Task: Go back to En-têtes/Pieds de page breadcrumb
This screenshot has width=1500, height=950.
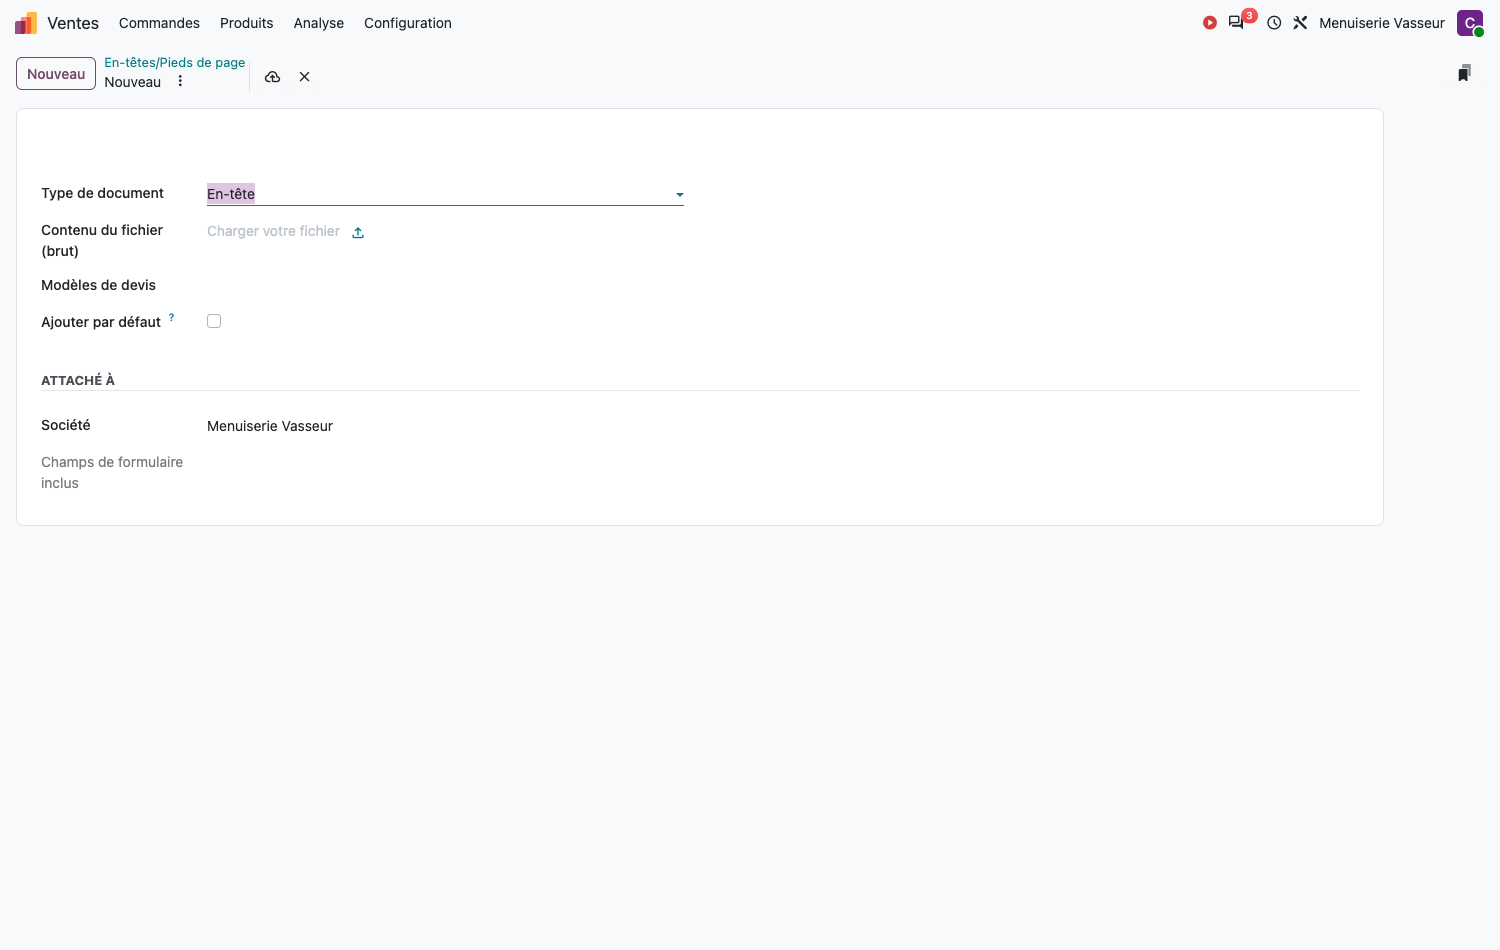Action: pos(175,62)
